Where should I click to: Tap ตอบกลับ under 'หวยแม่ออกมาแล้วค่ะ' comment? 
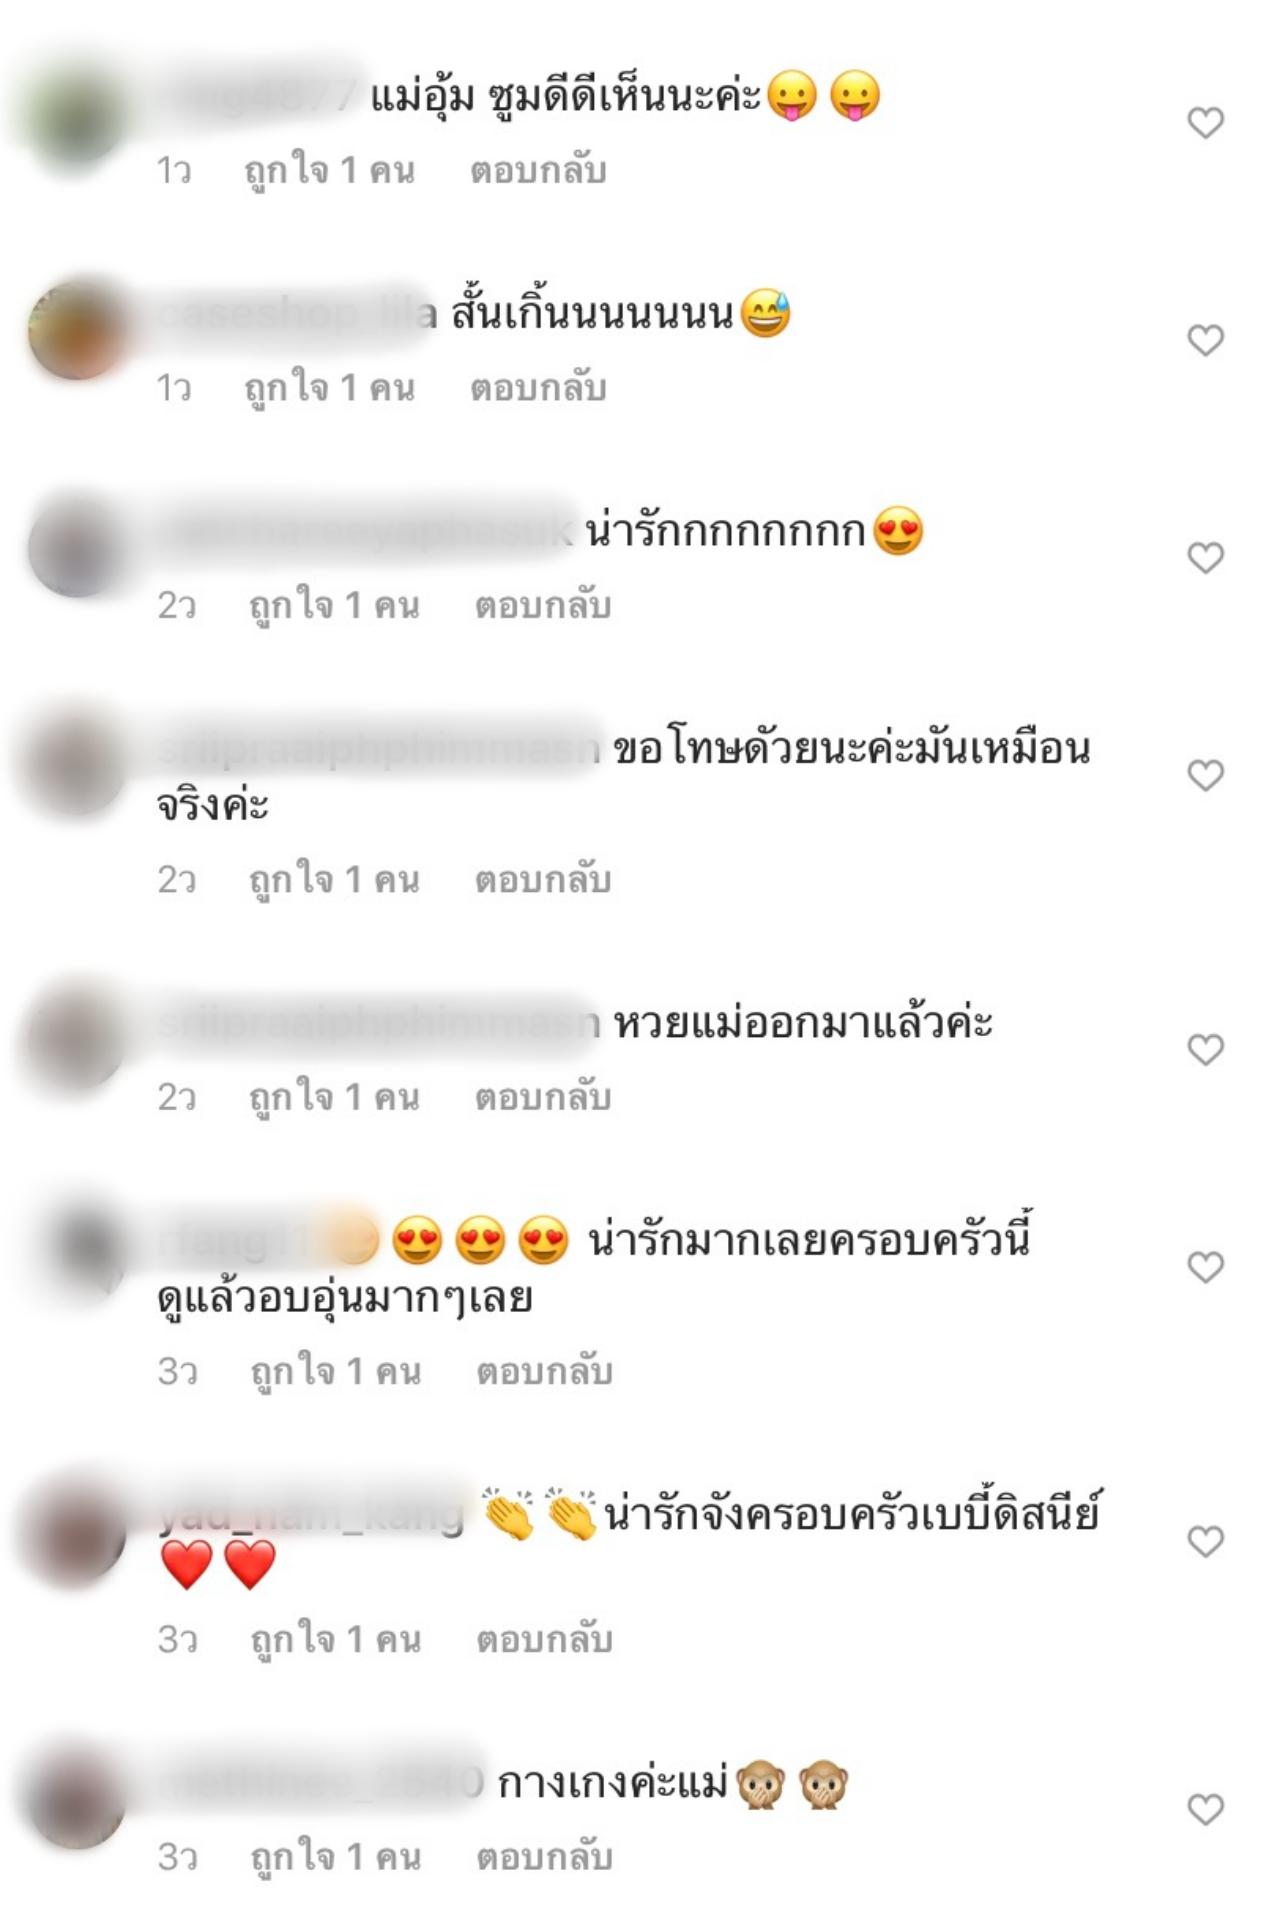click(x=542, y=1098)
